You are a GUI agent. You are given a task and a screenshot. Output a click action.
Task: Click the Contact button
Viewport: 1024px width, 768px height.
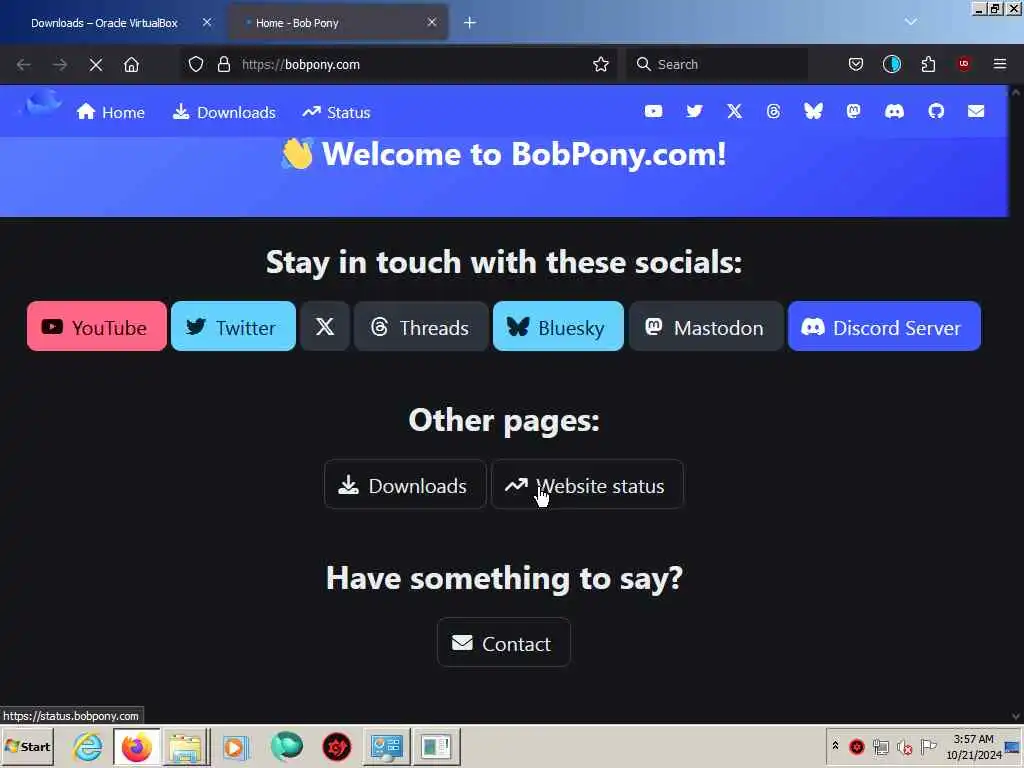504,643
